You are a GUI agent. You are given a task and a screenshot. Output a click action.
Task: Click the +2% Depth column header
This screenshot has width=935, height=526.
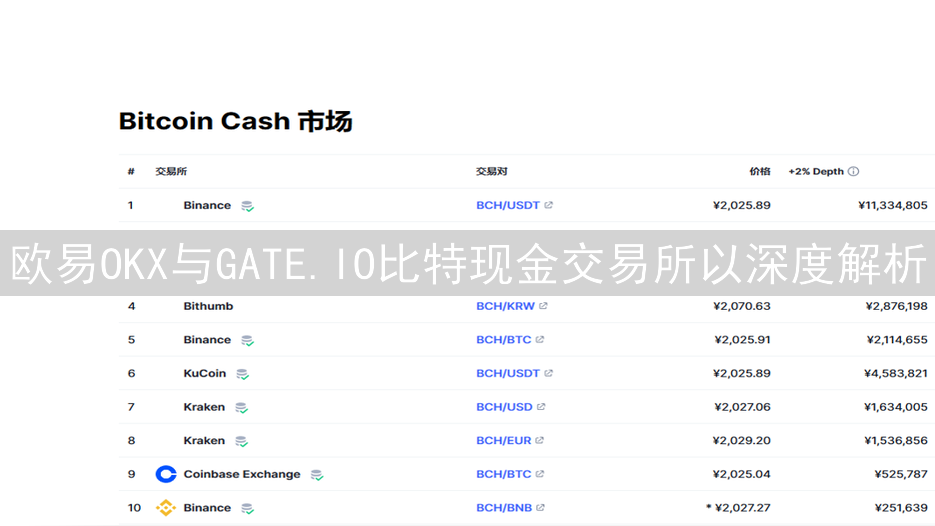[816, 172]
